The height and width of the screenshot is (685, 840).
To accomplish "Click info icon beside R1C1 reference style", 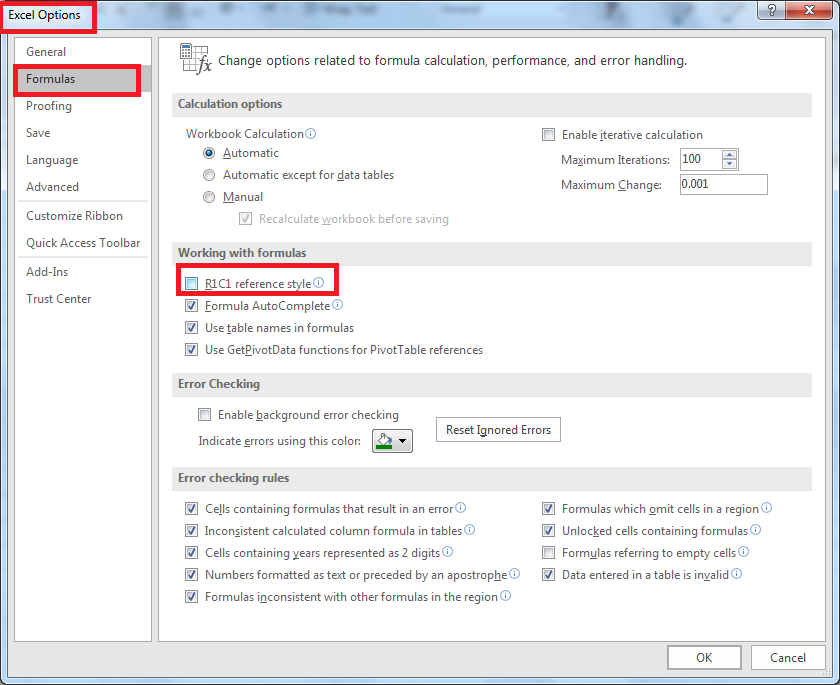I will tap(319, 283).
